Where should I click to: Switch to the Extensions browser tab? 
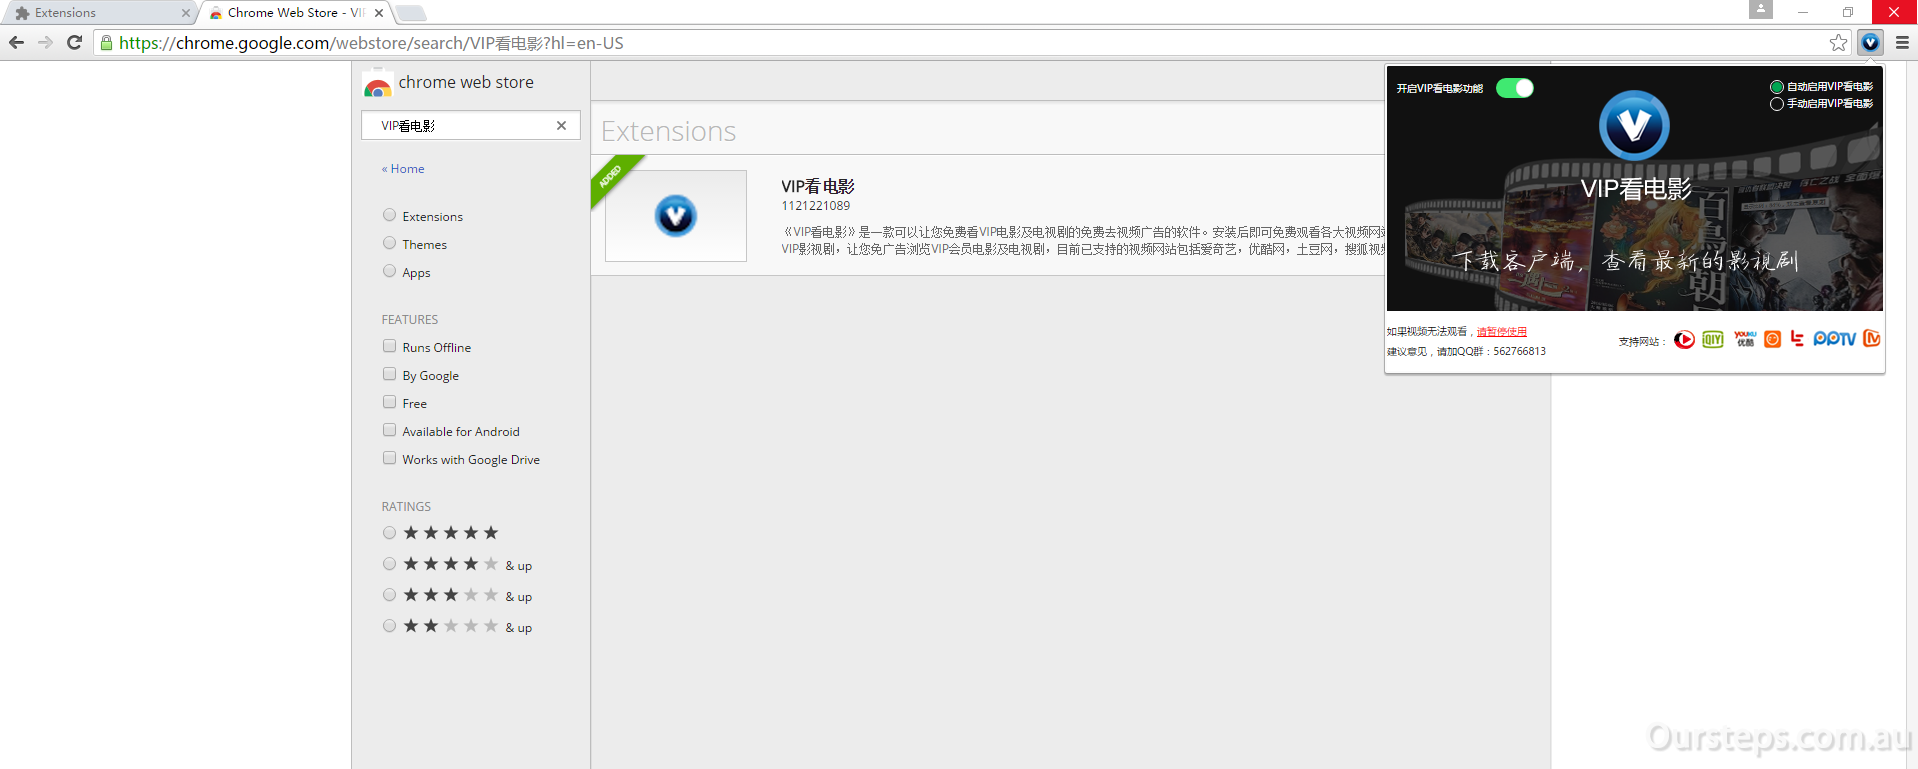pyautogui.click(x=100, y=13)
